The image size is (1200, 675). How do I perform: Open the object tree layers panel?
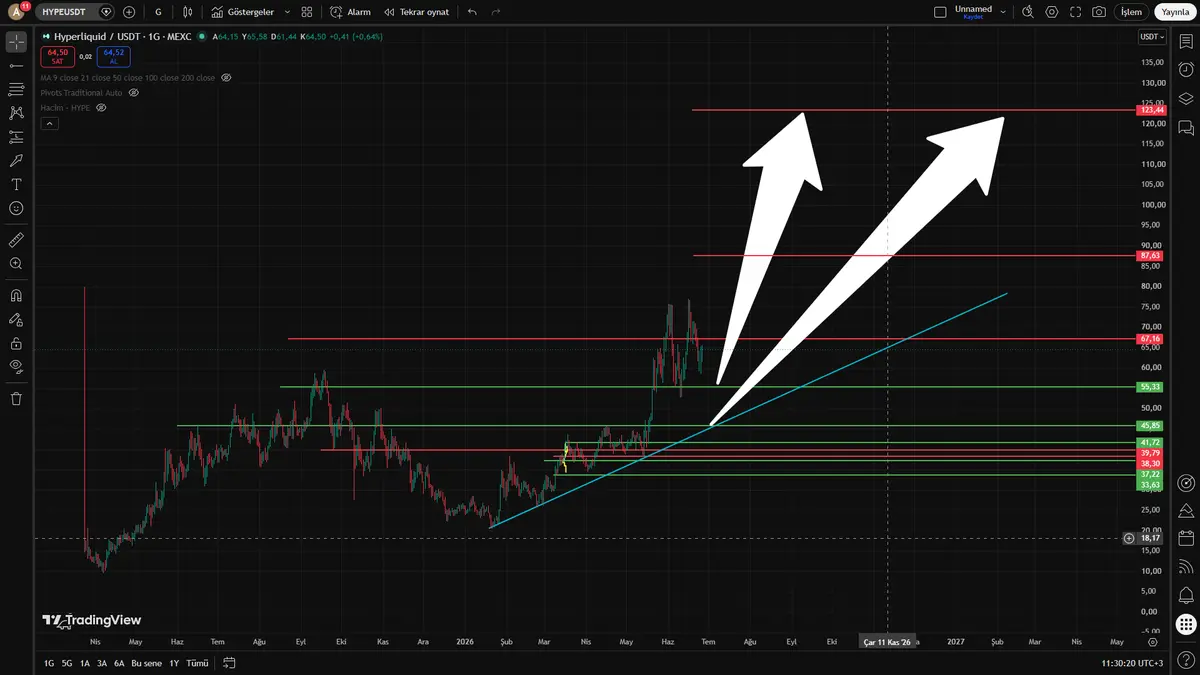1186,99
